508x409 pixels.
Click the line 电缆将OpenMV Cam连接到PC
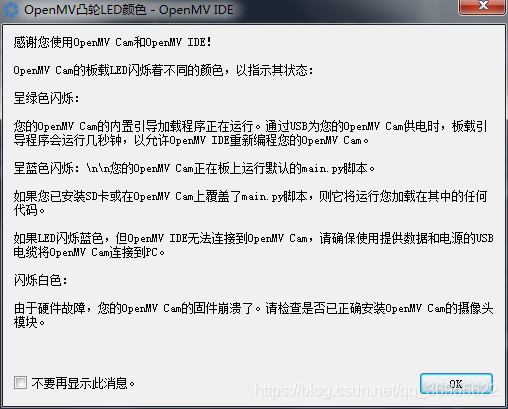pos(89,252)
